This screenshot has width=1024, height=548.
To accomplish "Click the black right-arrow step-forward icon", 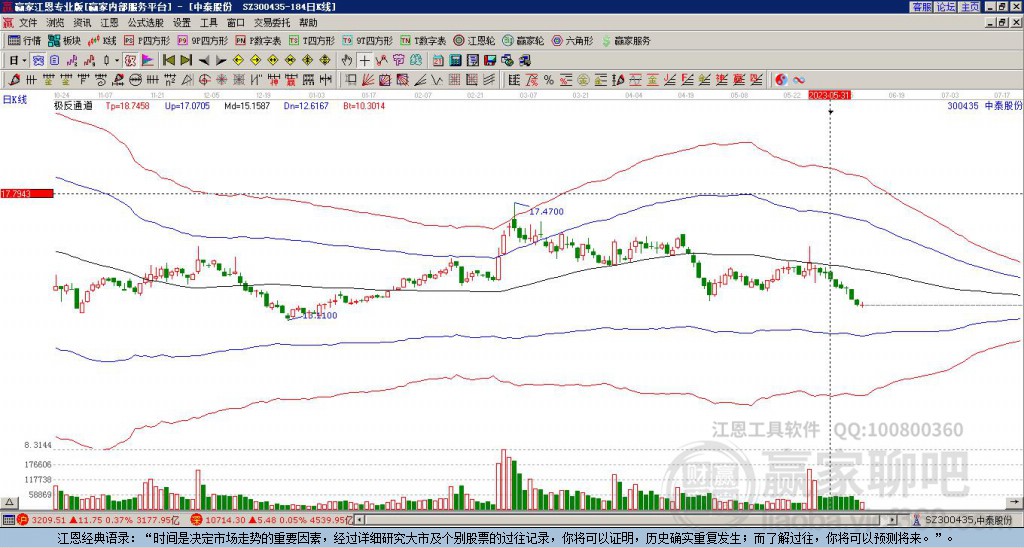I will (221, 61).
